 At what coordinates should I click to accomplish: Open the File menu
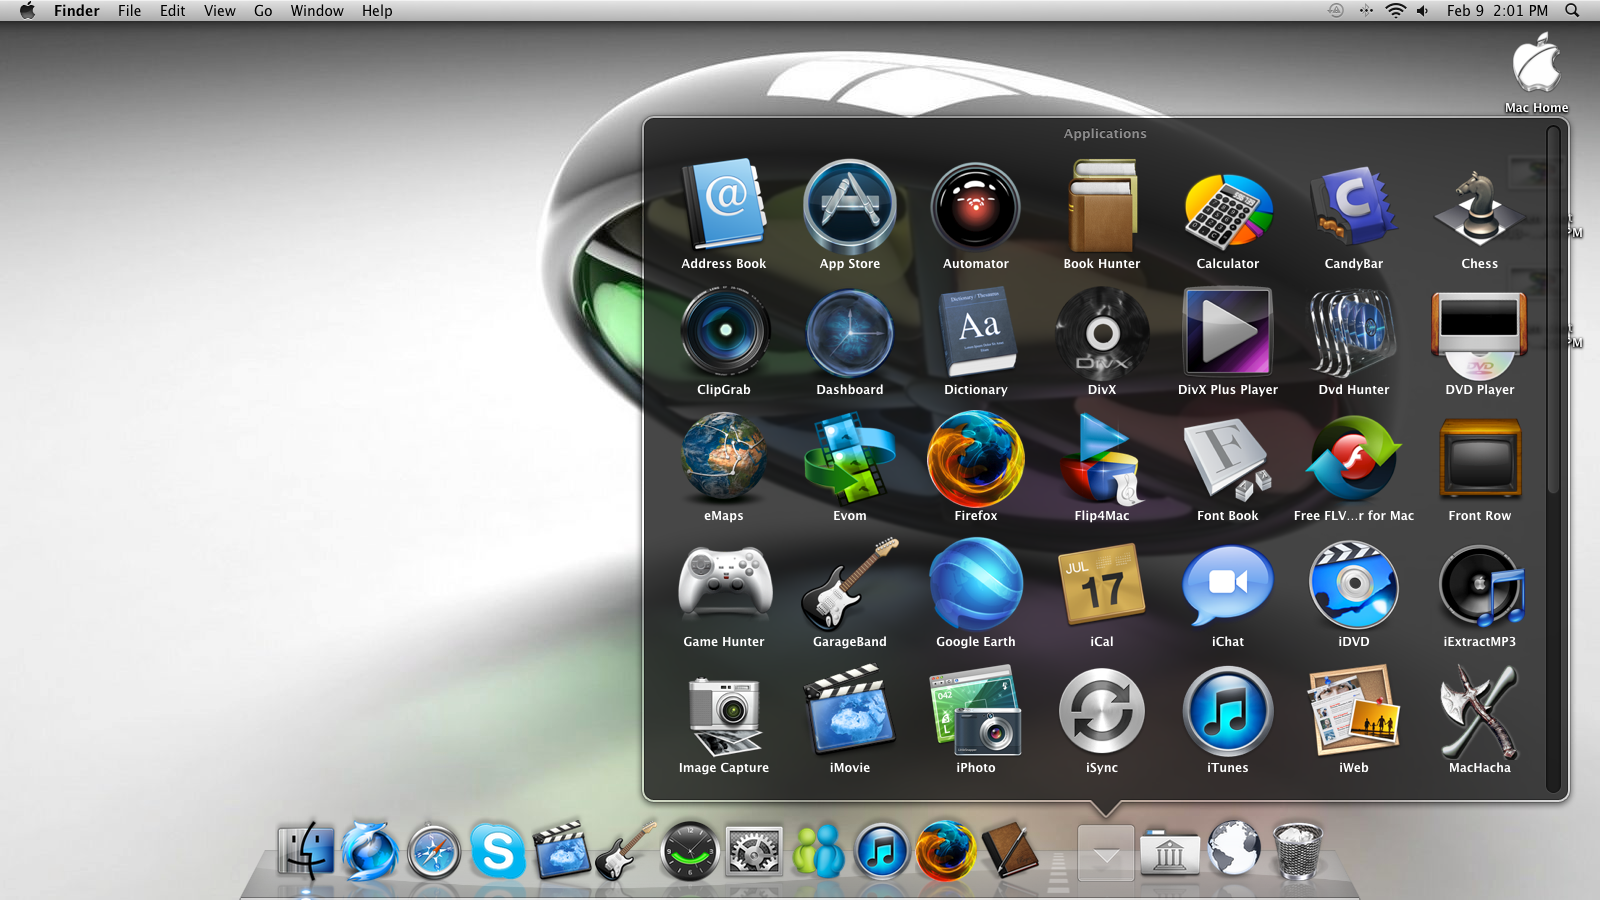(129, 10)
